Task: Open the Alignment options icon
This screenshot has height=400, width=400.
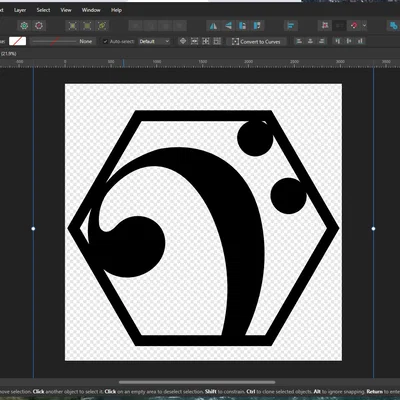Action: pos(291,26)
